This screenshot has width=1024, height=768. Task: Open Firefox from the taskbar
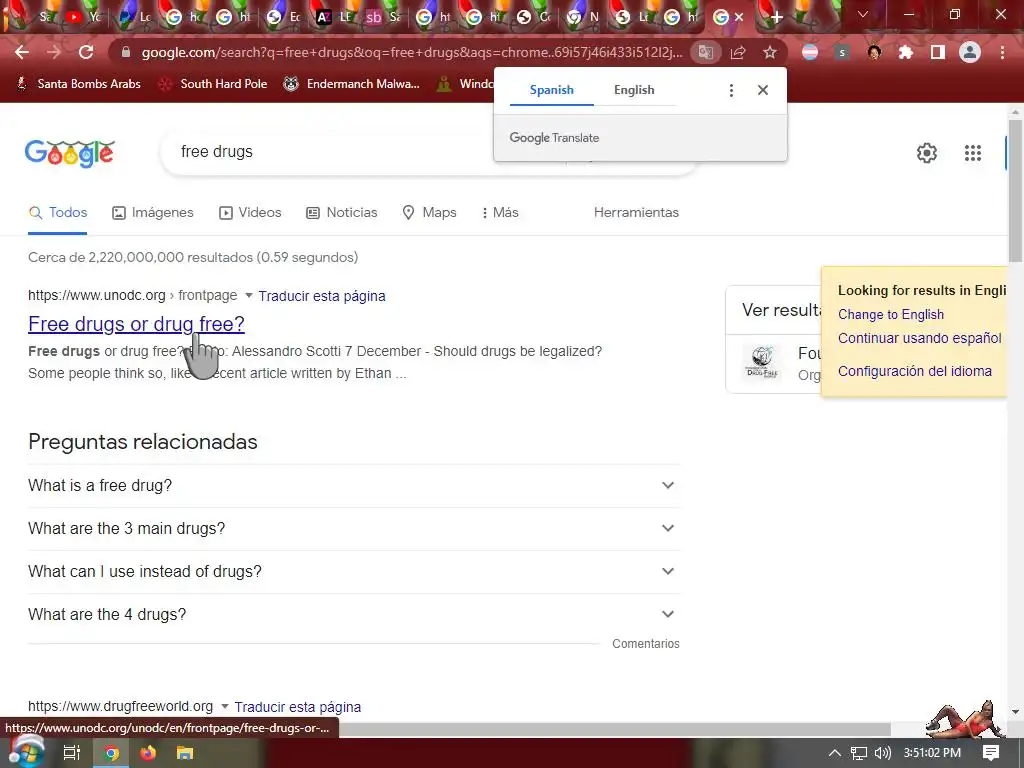(x=148, y=753)
